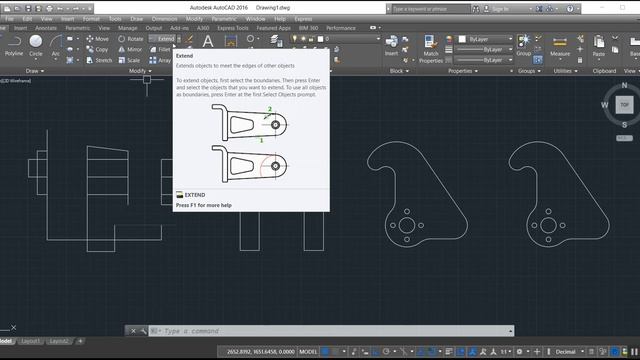
Task: Open Layer Properties manager icon
Action: (276, 41)
